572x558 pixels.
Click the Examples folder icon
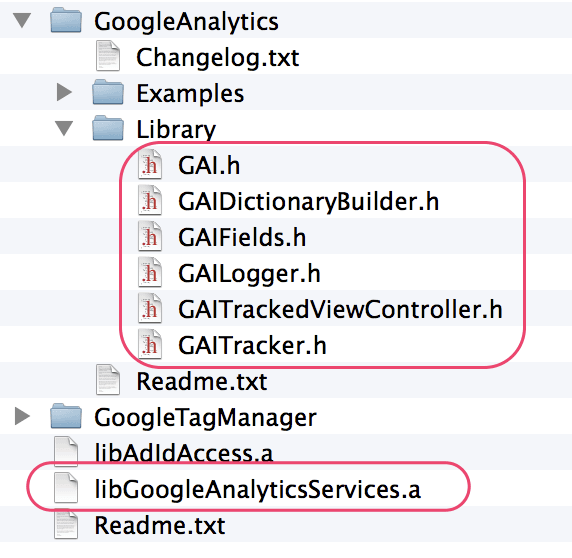108,92
